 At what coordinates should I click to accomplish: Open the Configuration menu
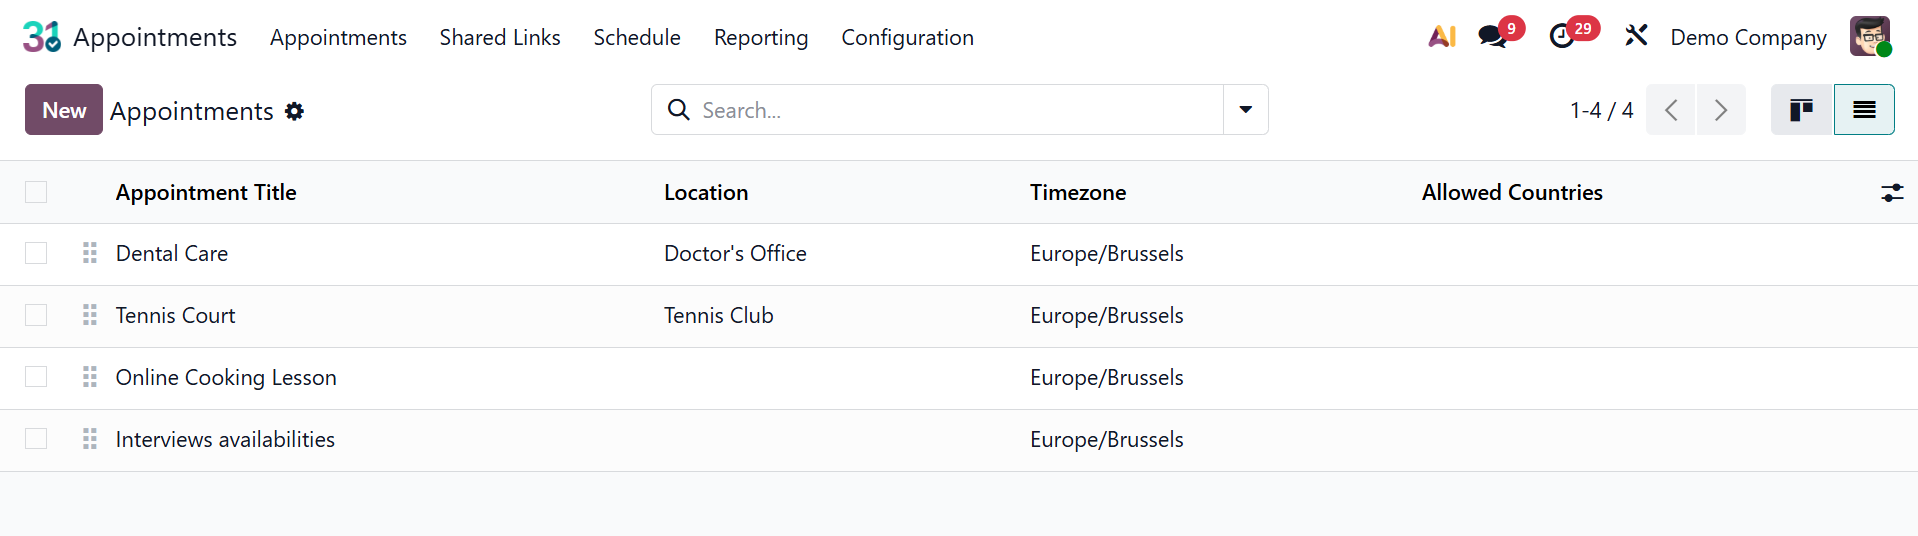coord(907,37)
